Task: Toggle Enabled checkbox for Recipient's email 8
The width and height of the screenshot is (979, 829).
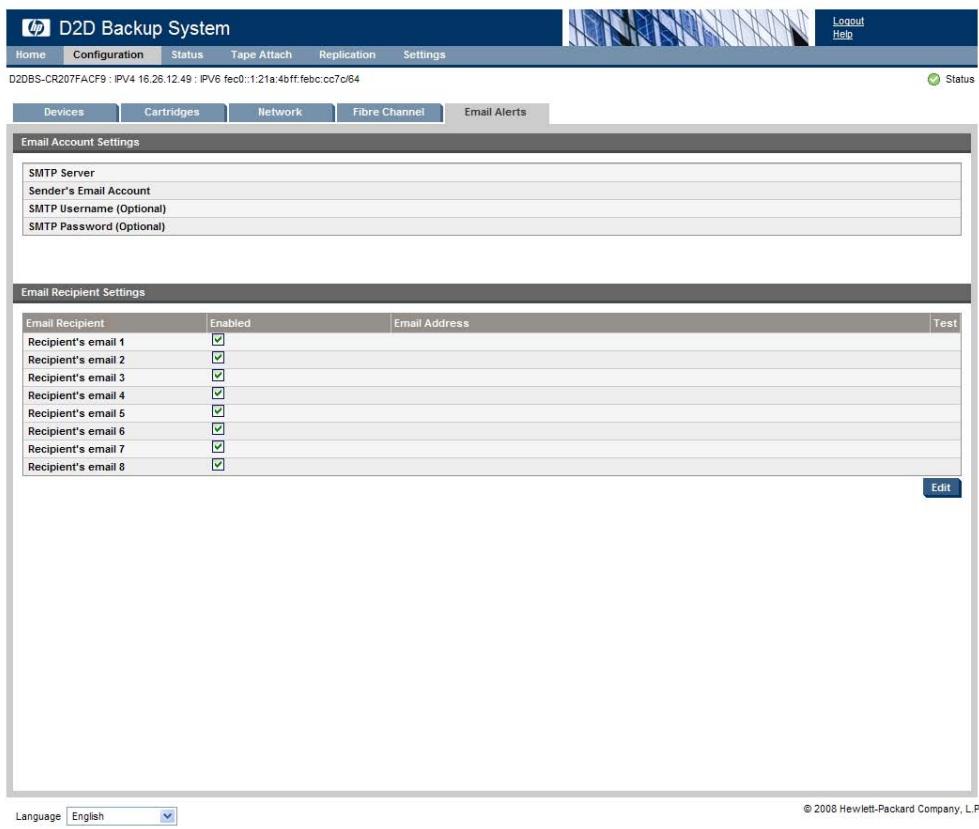Action: tap(218, 464)
